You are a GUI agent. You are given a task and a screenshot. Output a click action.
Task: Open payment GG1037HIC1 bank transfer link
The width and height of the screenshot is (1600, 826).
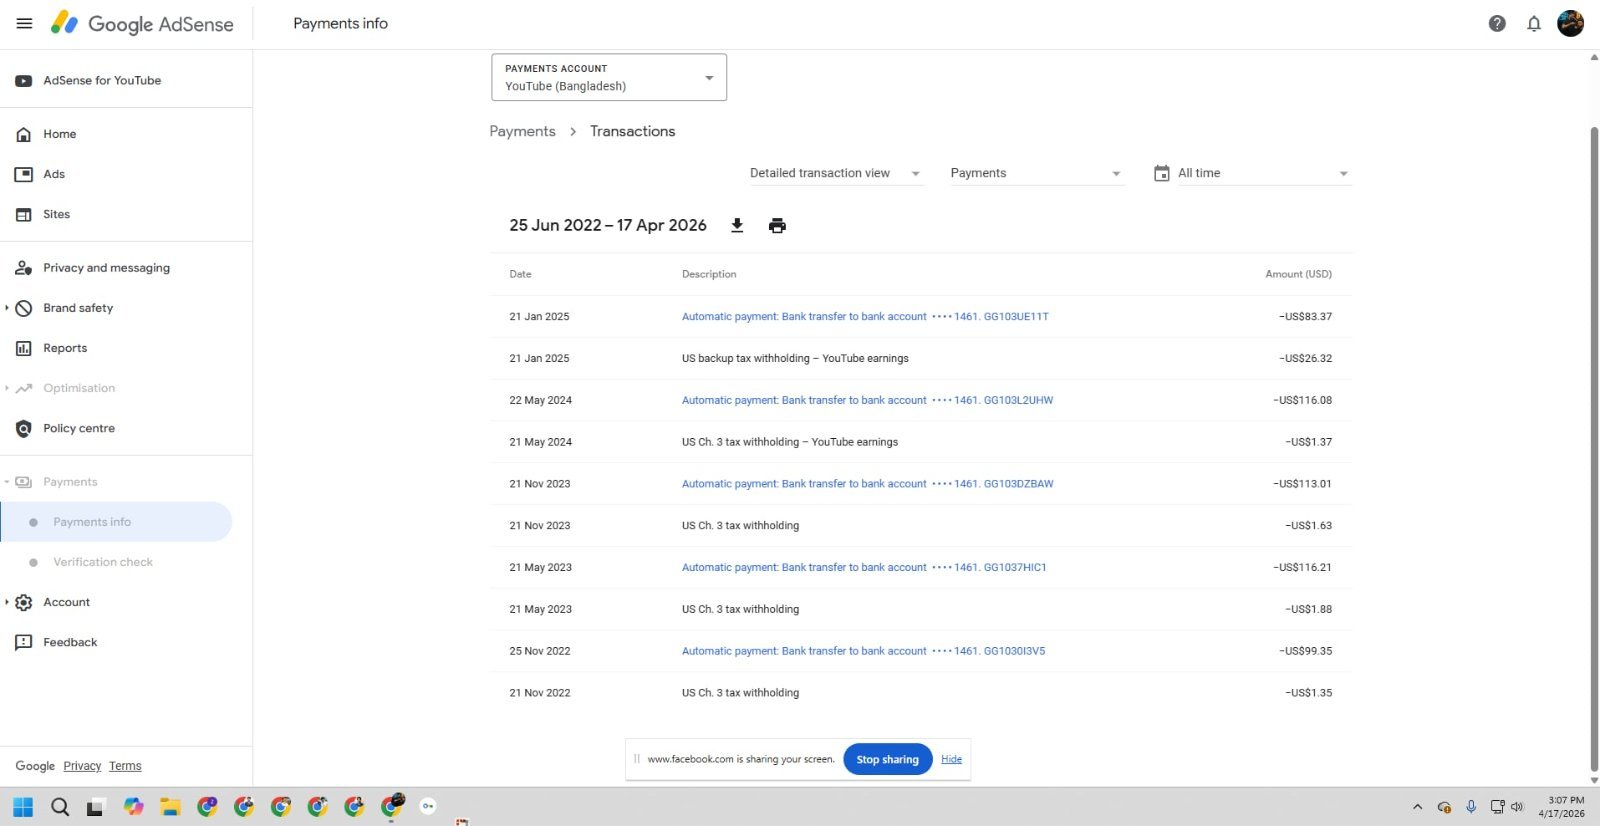point(864,567)
